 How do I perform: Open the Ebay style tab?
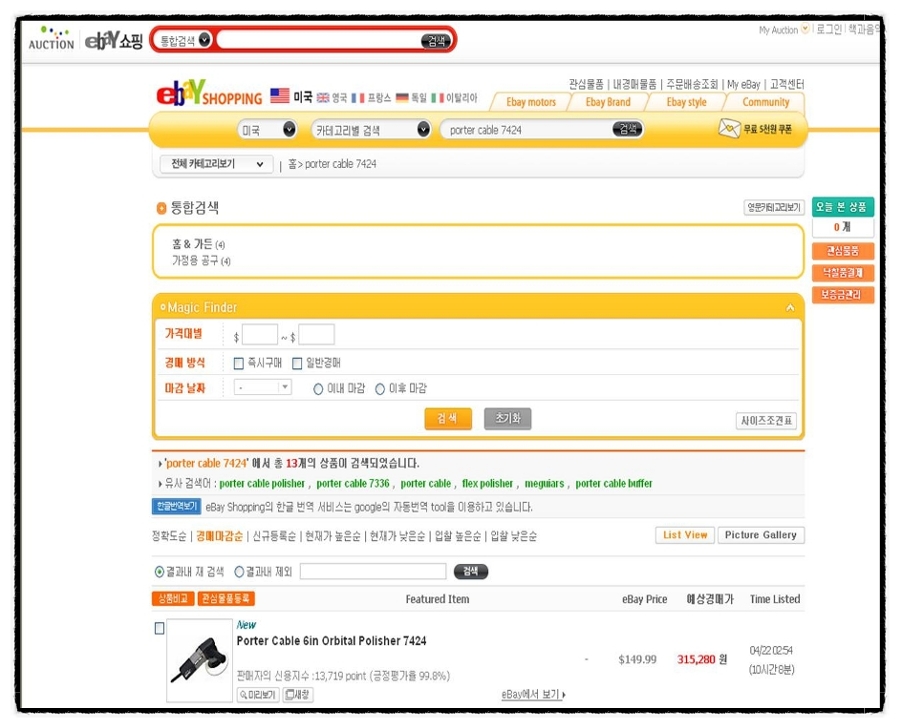pyautogui.click(x=686, y=102)
